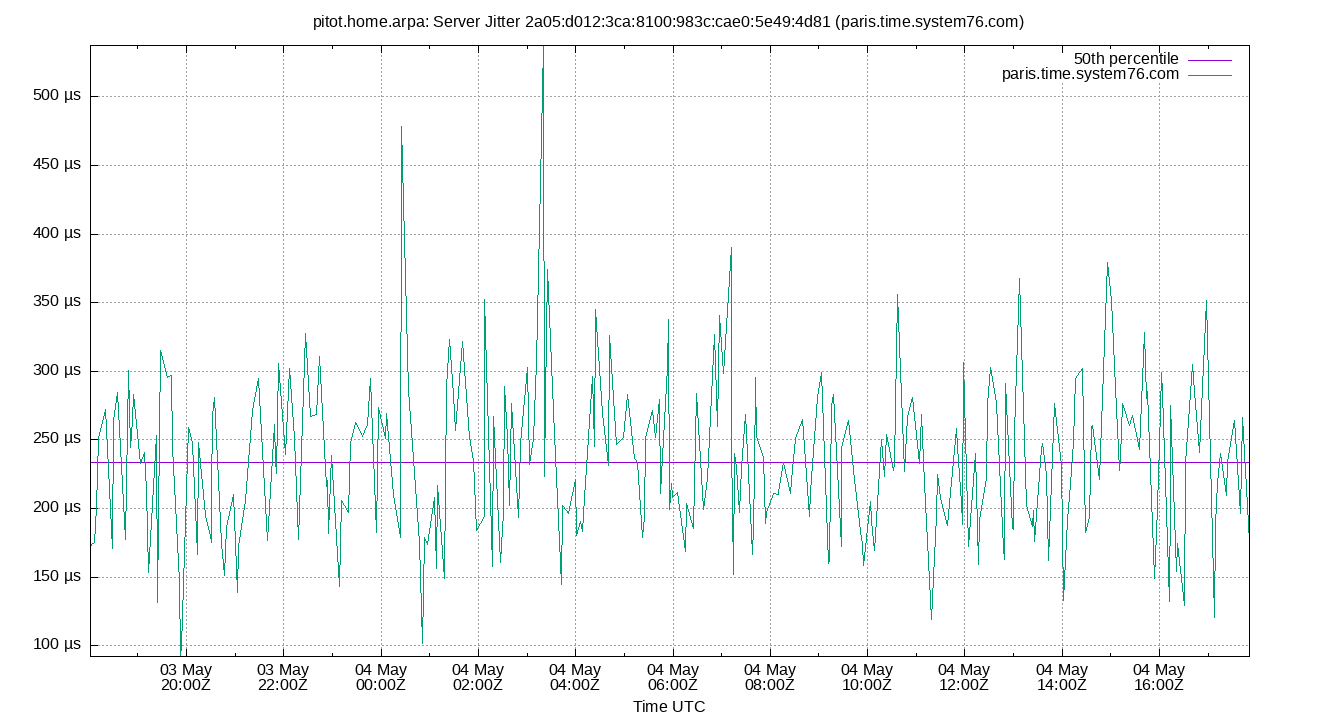Click the 'Time UTC' axis title
The width and height of the screenshot is (1340, 720).
pos(669,707)
